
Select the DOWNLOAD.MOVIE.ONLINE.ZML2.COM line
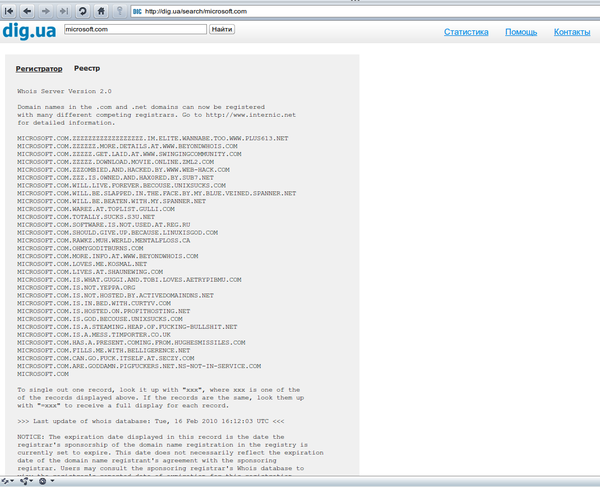point(116,162)
